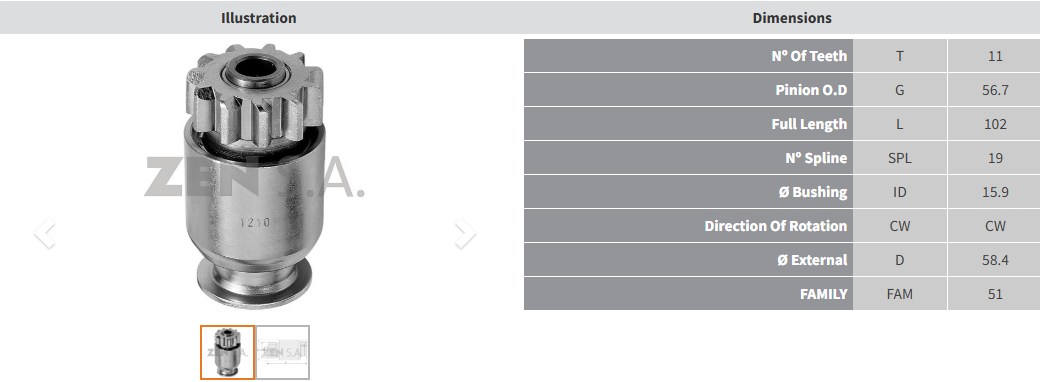The width and height of the screenshot is (1040, 382).
Task: Click the 58.4 external diameter value
Action: point(995,260)
